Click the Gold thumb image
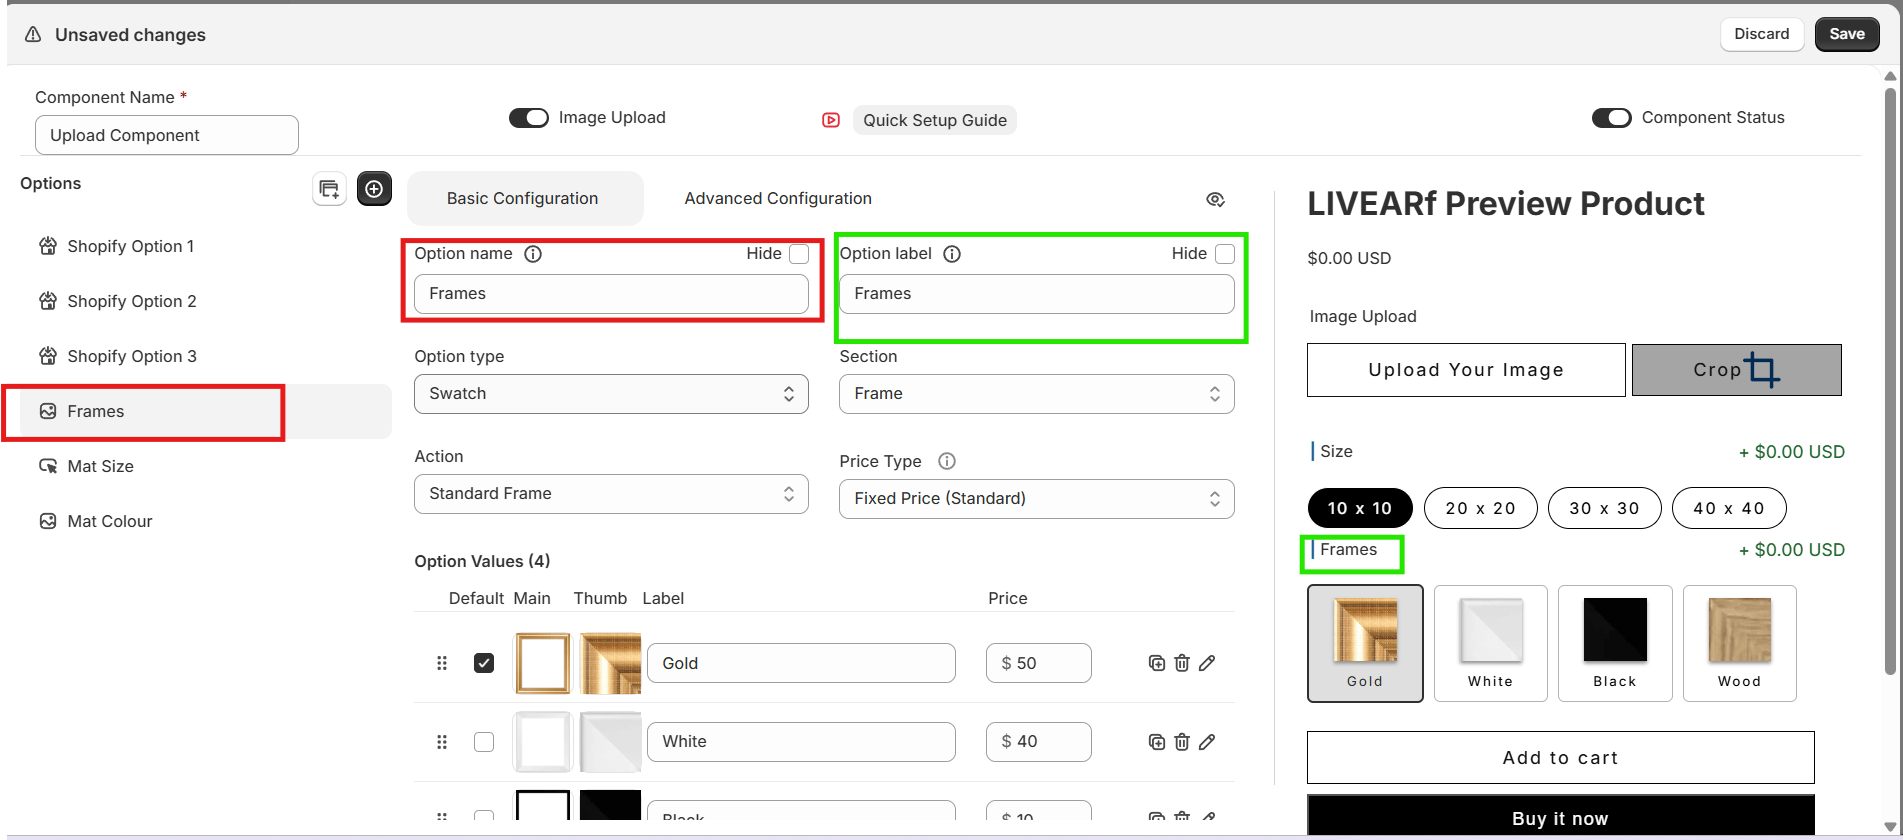1903x840 pixels. [x=610, y=663]
